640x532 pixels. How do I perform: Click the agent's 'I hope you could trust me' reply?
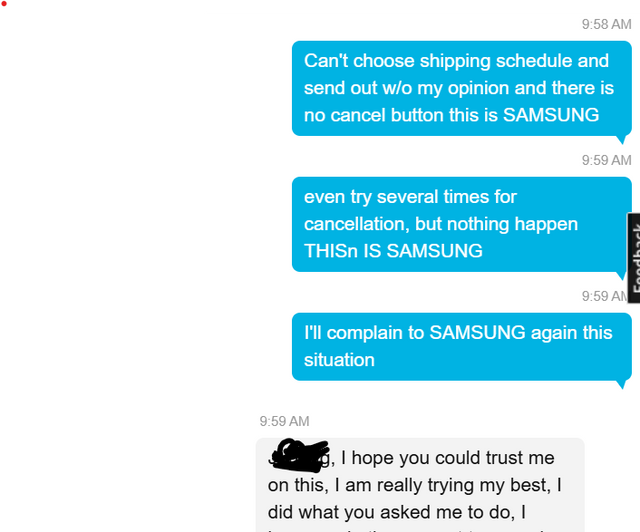coord(420,485)
